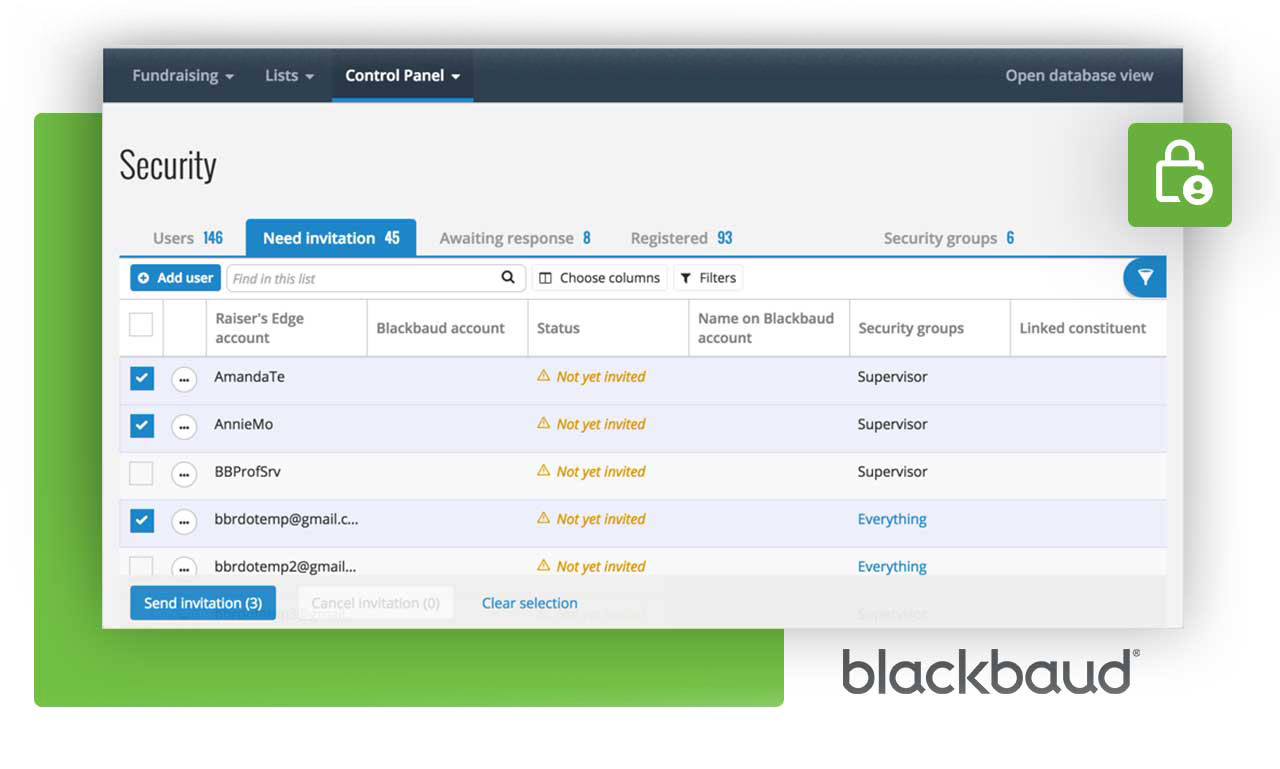
Task: Toggle the select-all header checkbox
Action: pyautogui.click(x=142, y=324)
